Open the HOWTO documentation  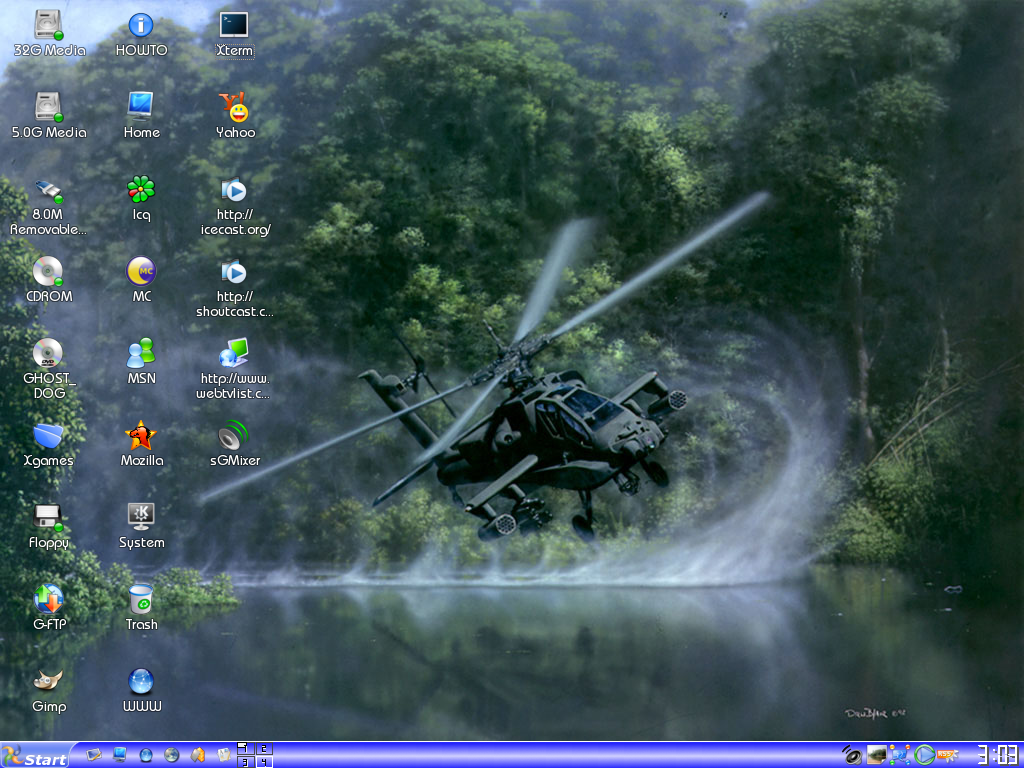140,25
